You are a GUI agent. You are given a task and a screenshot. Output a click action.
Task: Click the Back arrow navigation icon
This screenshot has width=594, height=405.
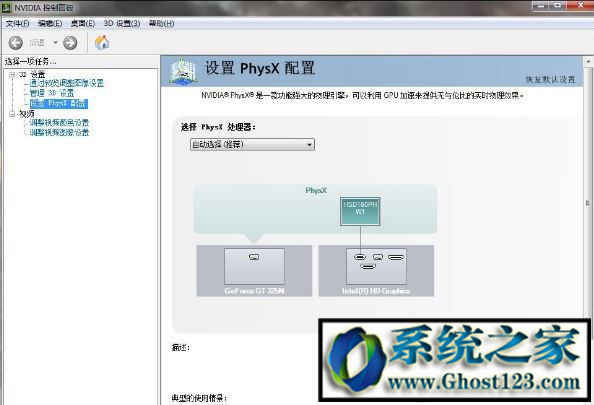(x=16, y=43)
